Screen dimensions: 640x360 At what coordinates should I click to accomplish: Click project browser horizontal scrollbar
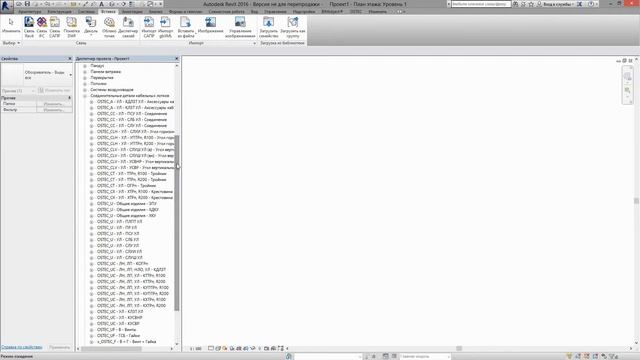click(111, 349)
